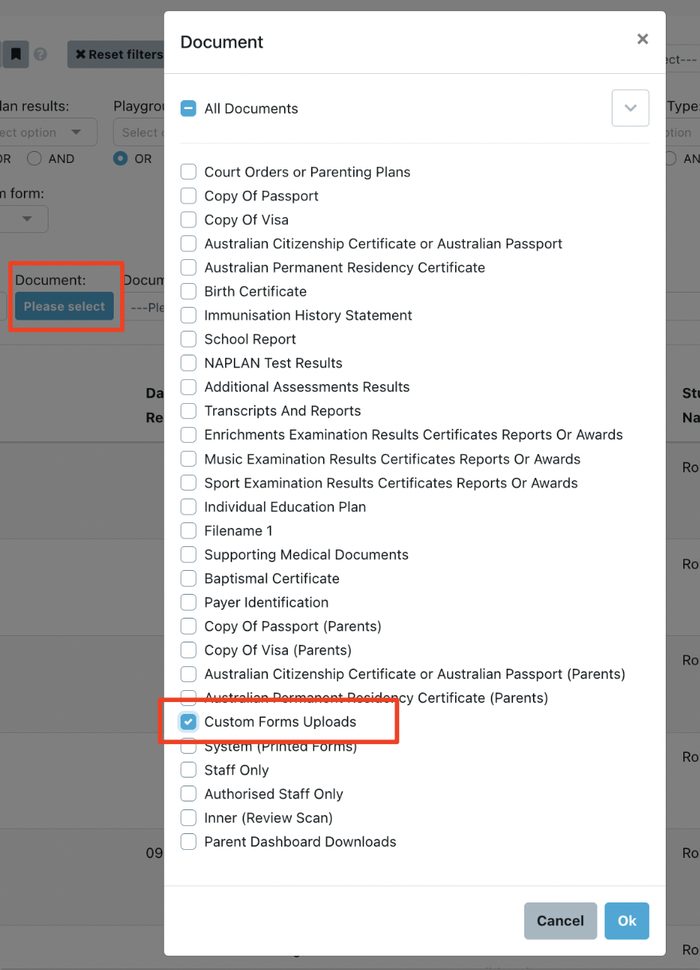Tick the Baptismal Certificate checkbox
This screenshot has height=970, width=700.
coord(188,578)
